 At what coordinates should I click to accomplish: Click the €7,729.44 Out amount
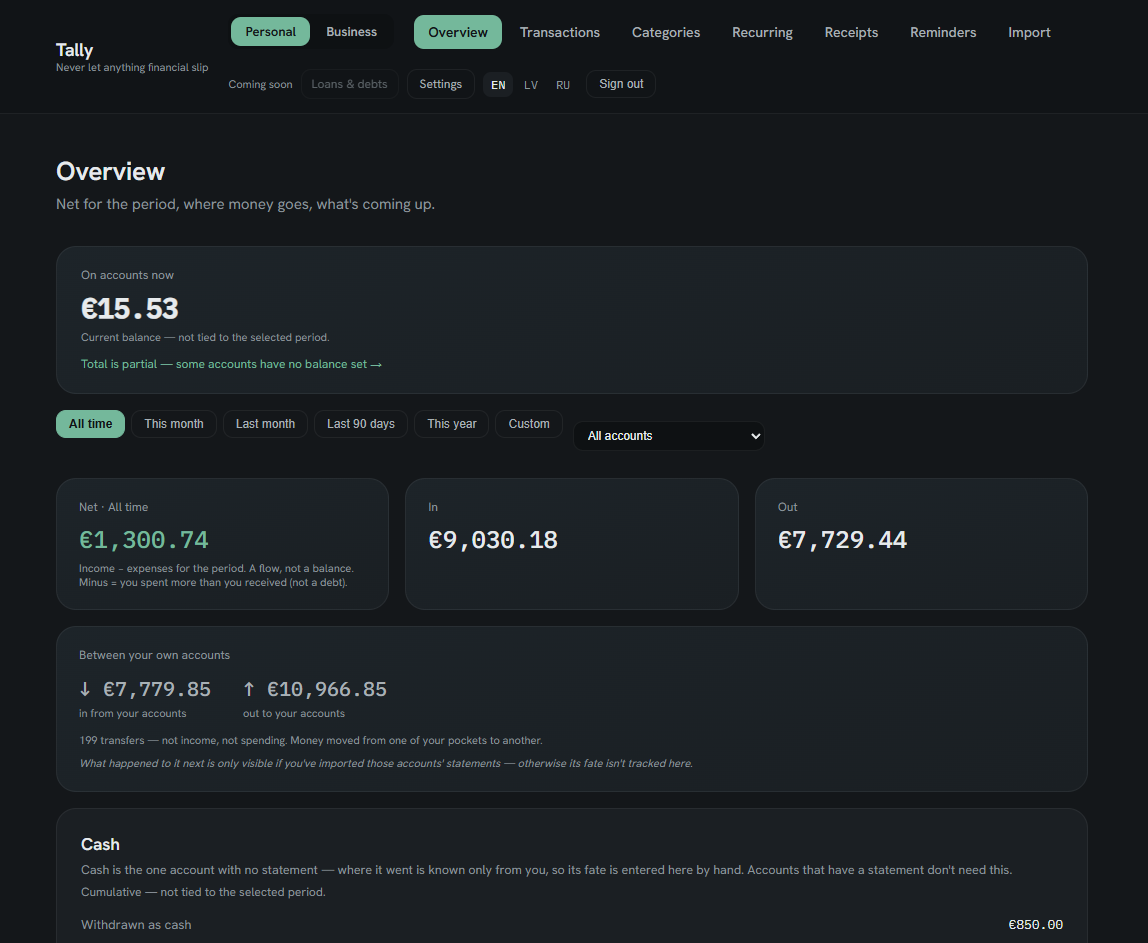click(842, 540)
